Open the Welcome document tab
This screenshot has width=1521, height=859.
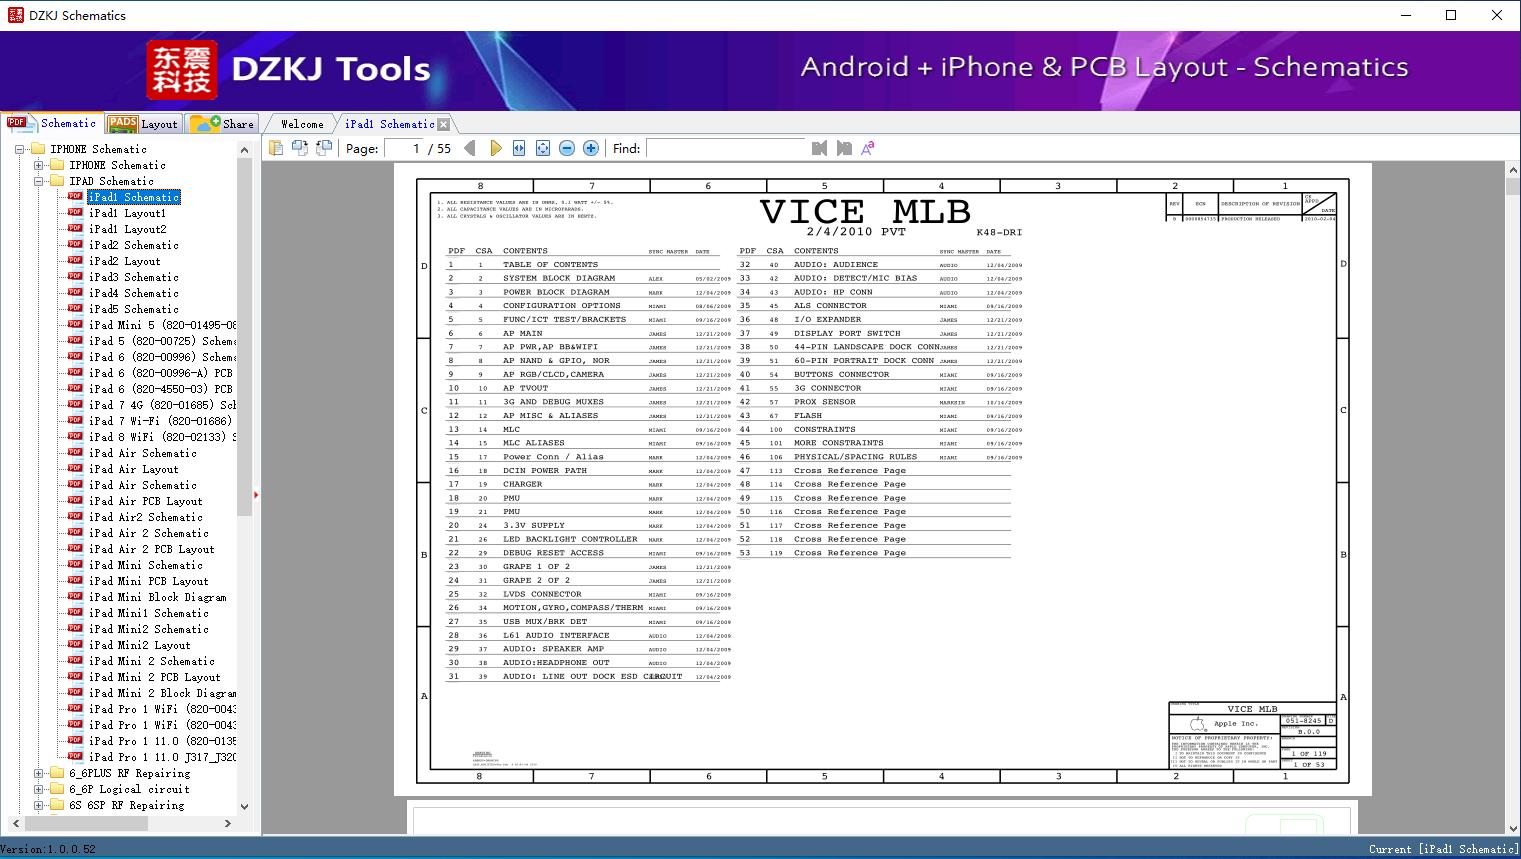coord(302,124)
